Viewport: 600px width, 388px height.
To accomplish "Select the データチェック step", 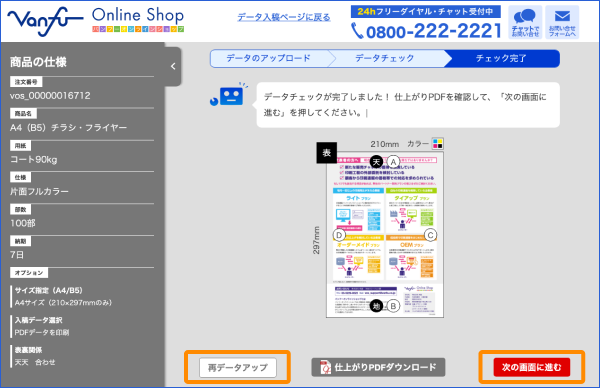I will (x=385, y=58).
